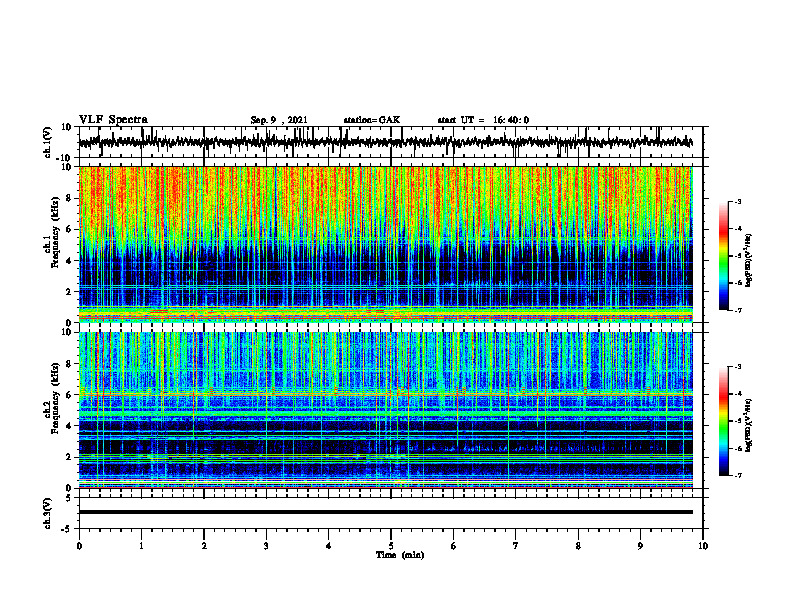
Task: Click the "4" kHz tick on ch.1 frequency axis
Action: click(70, 261)
